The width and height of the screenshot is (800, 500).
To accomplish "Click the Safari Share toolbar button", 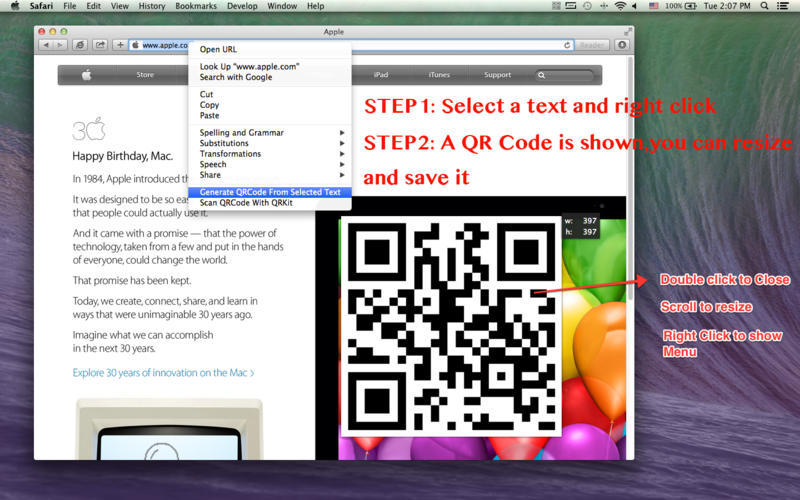I will (x=100, y=44).
